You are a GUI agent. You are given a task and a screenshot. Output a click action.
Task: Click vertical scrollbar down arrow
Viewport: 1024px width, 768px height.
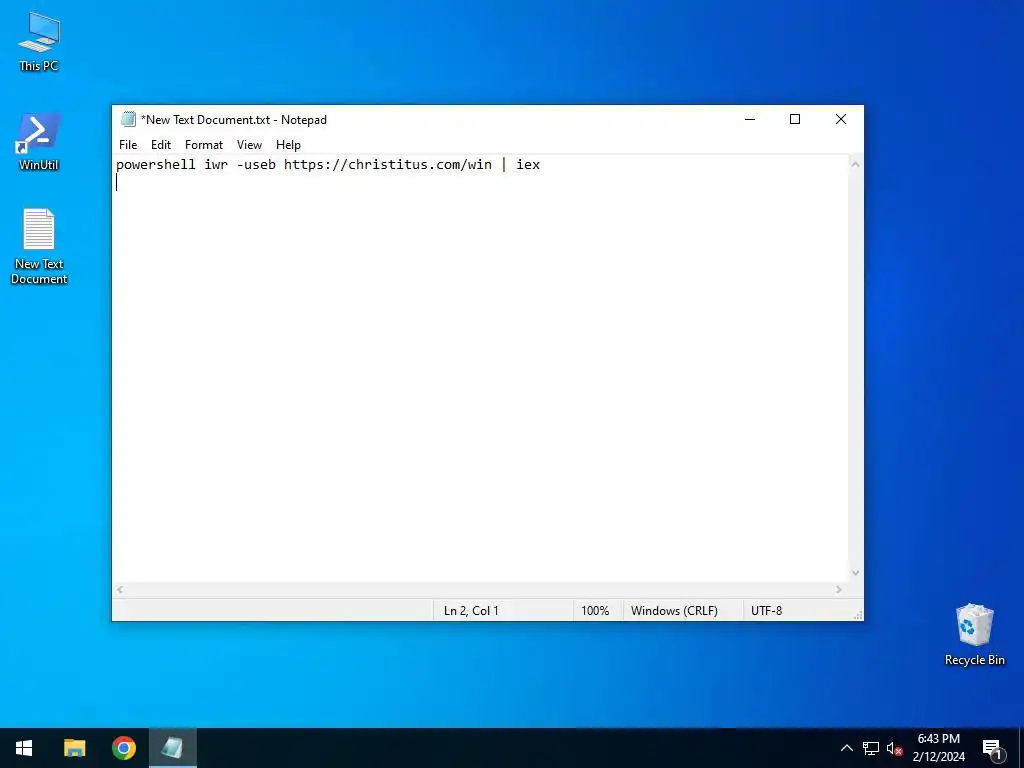[855, 573]
